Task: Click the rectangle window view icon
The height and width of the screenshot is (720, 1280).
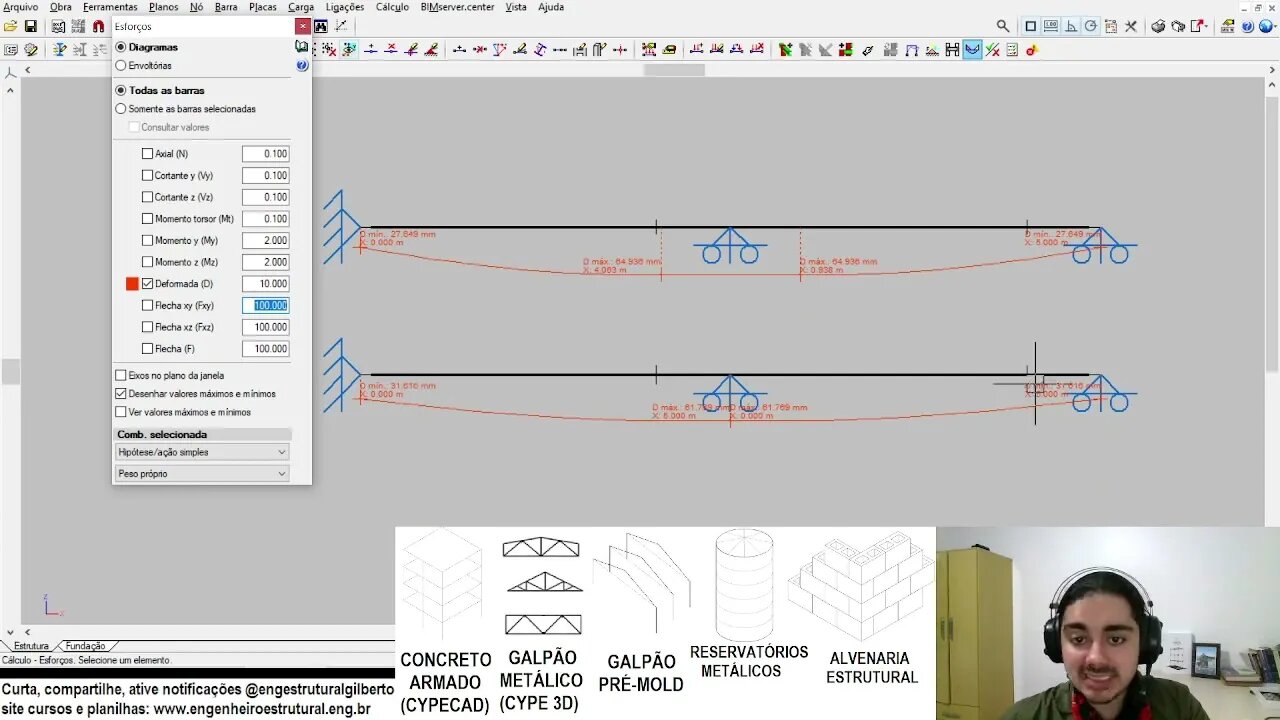Action: click(x=1031, y=26)
